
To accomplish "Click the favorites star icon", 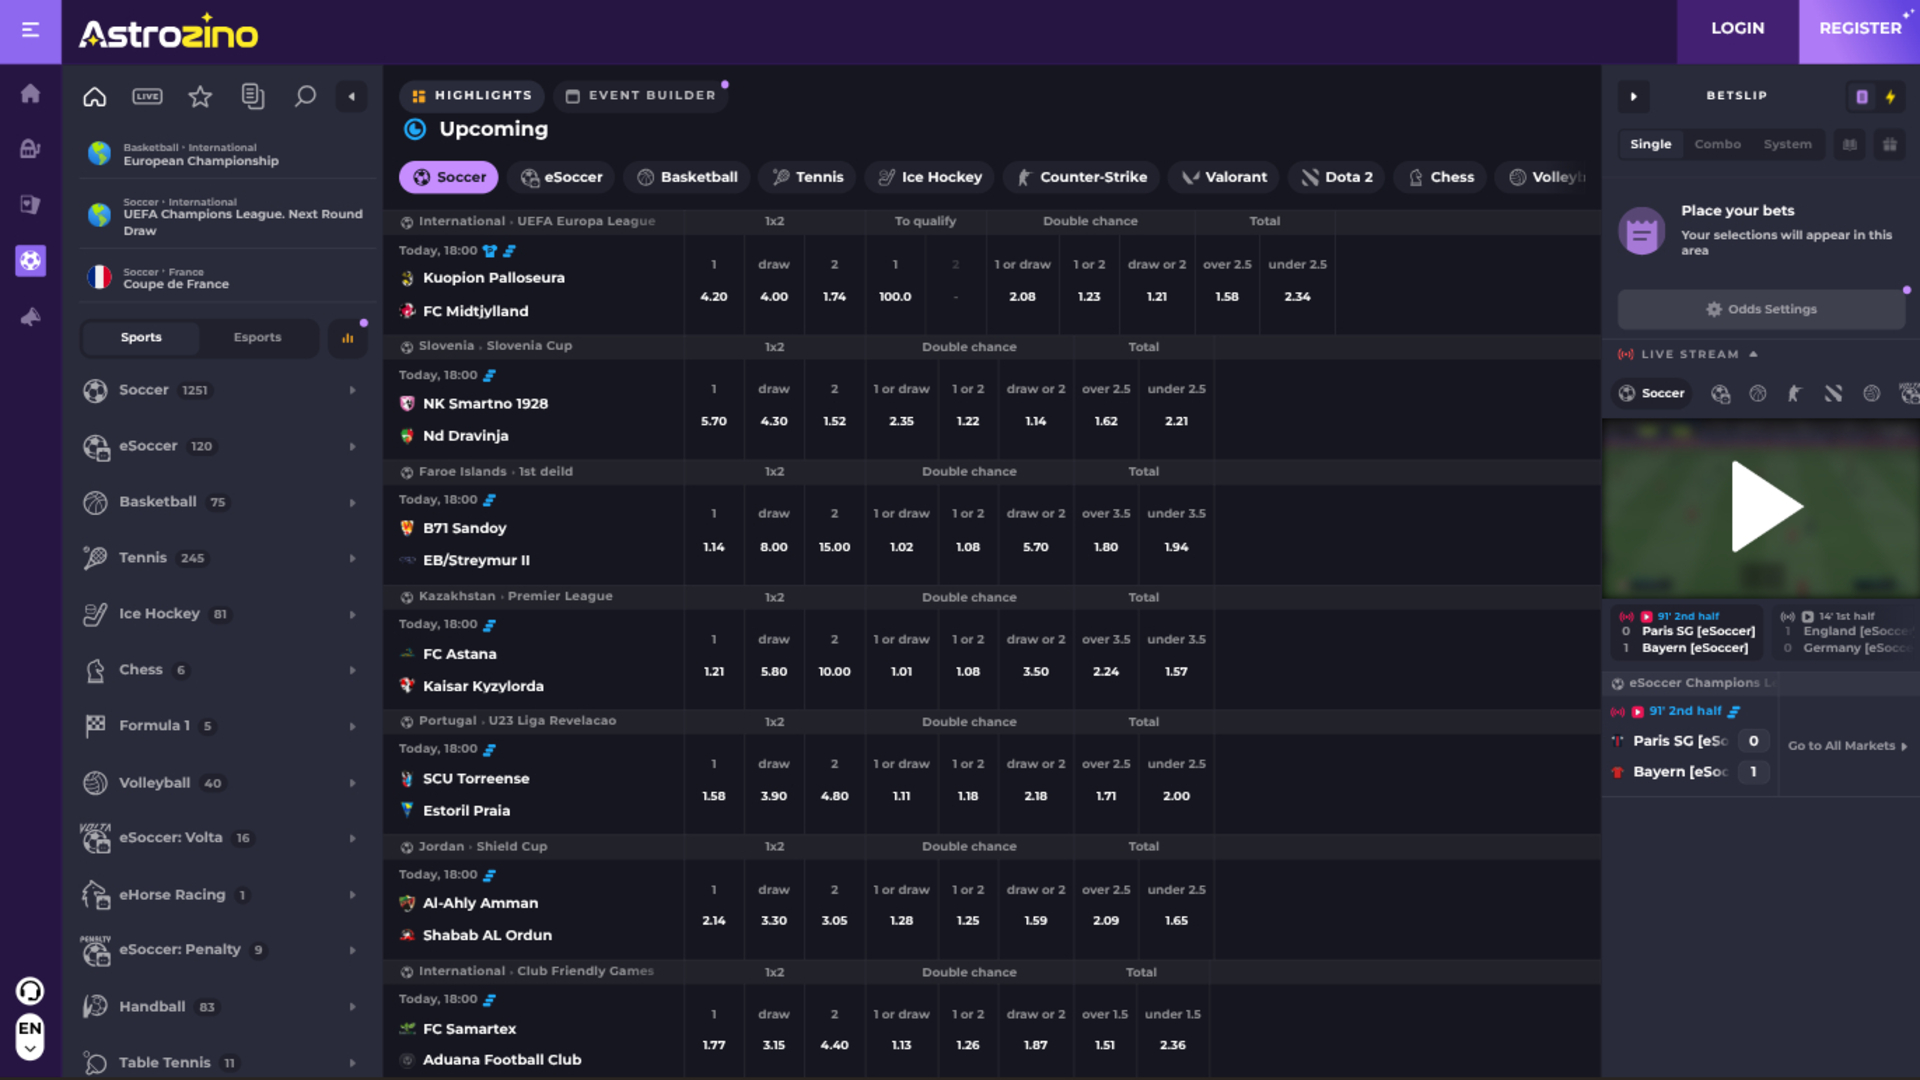I will pyautogui.click(x=200, y=96).
